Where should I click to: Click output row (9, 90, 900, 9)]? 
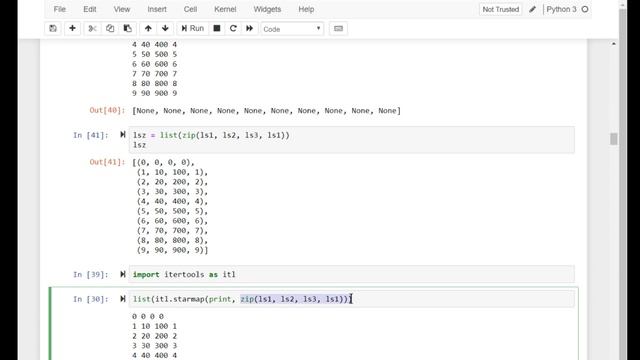(172, 250)
